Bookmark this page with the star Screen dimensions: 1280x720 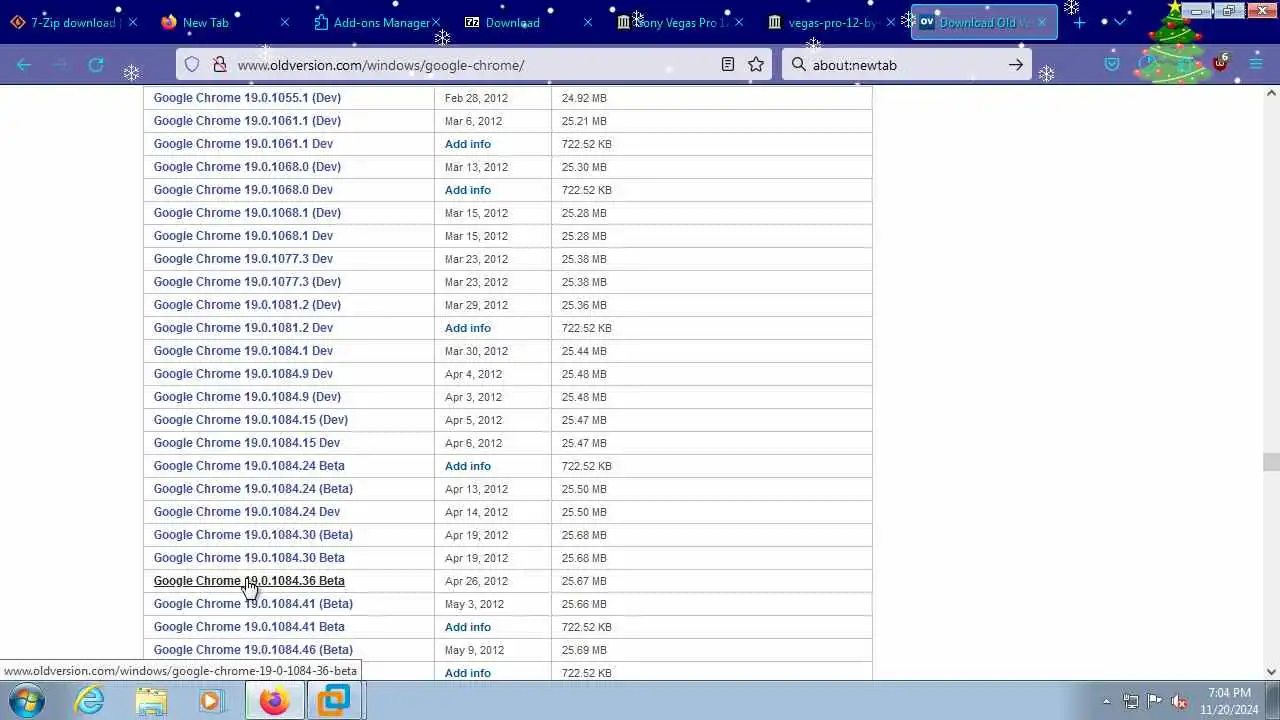756,65
